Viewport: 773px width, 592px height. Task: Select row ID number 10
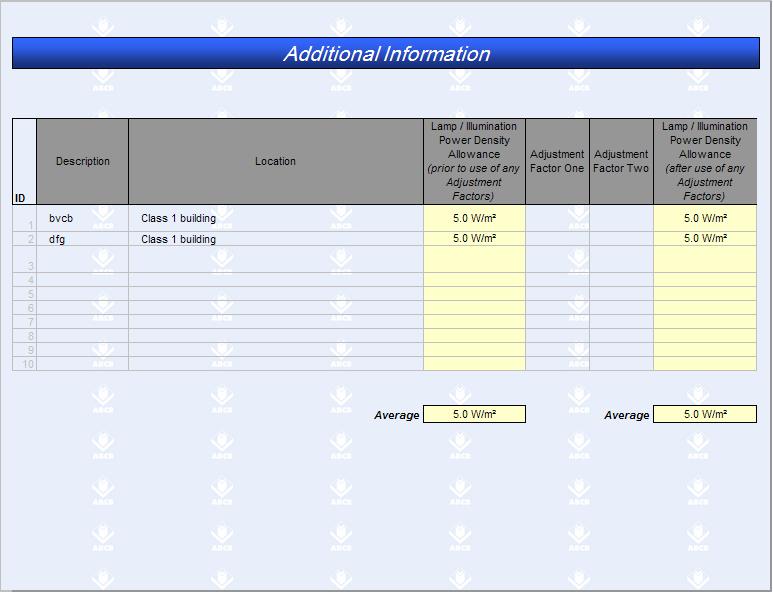(24, 364)
